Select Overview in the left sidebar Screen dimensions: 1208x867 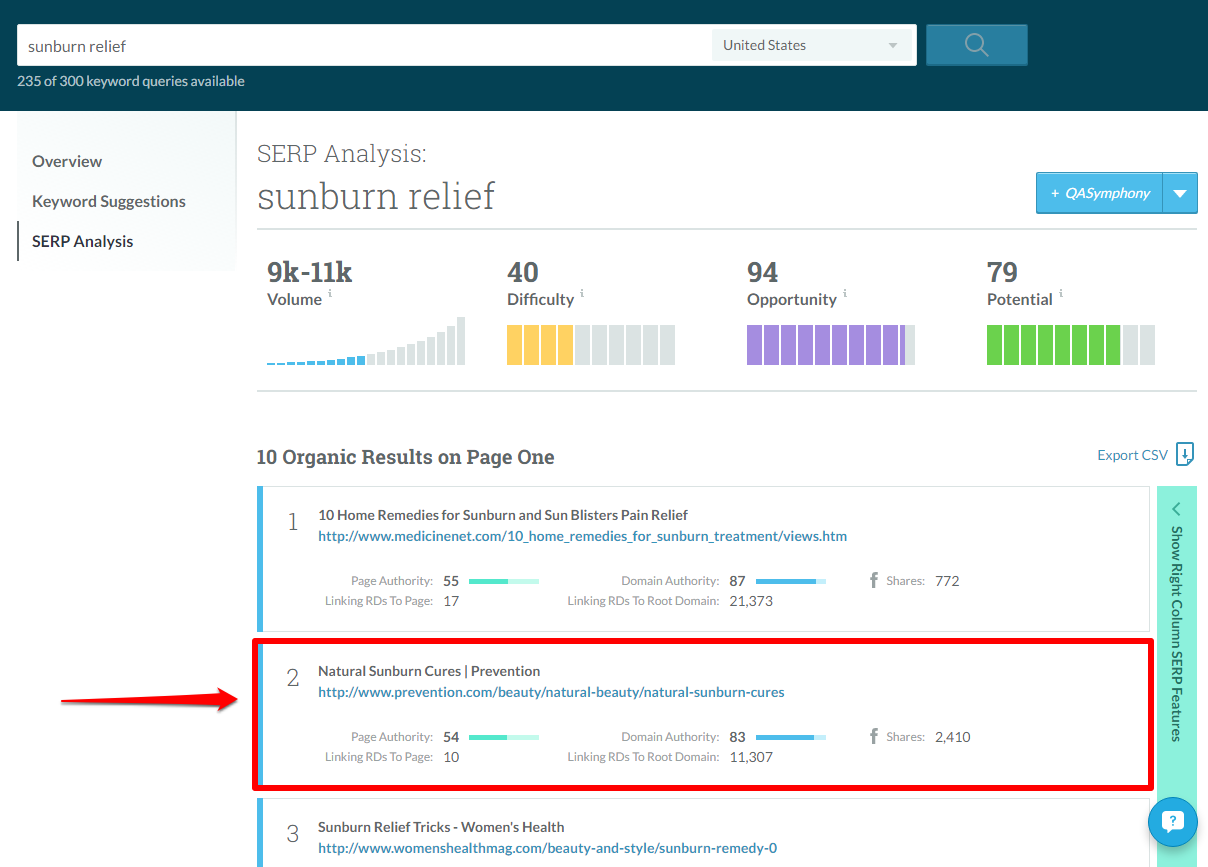[67, 161]
